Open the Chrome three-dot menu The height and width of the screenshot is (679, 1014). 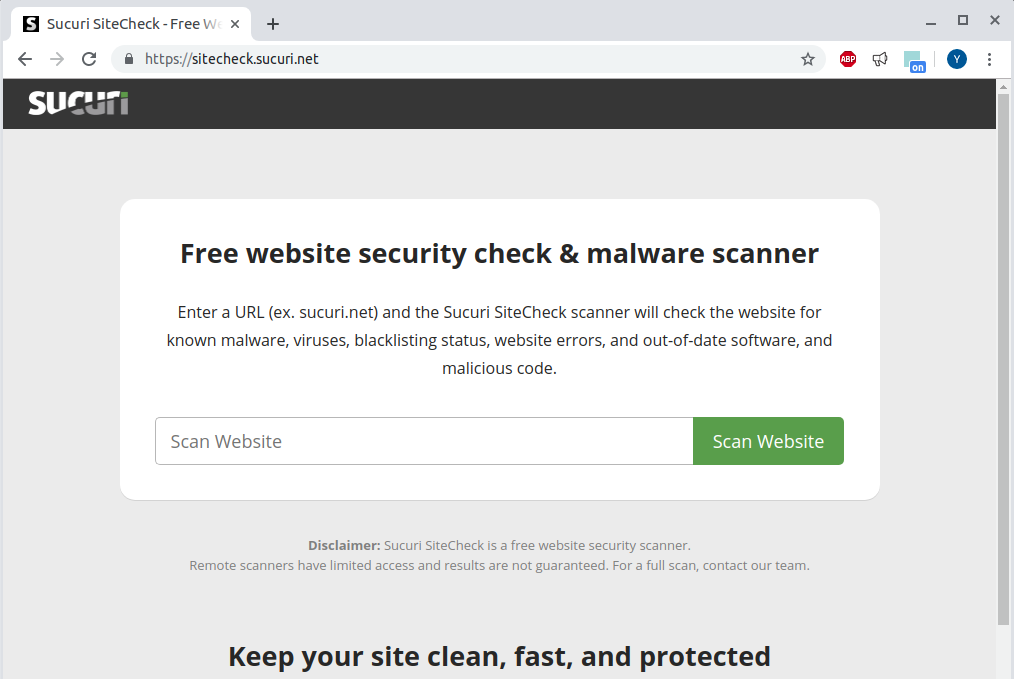coord(990,59)
